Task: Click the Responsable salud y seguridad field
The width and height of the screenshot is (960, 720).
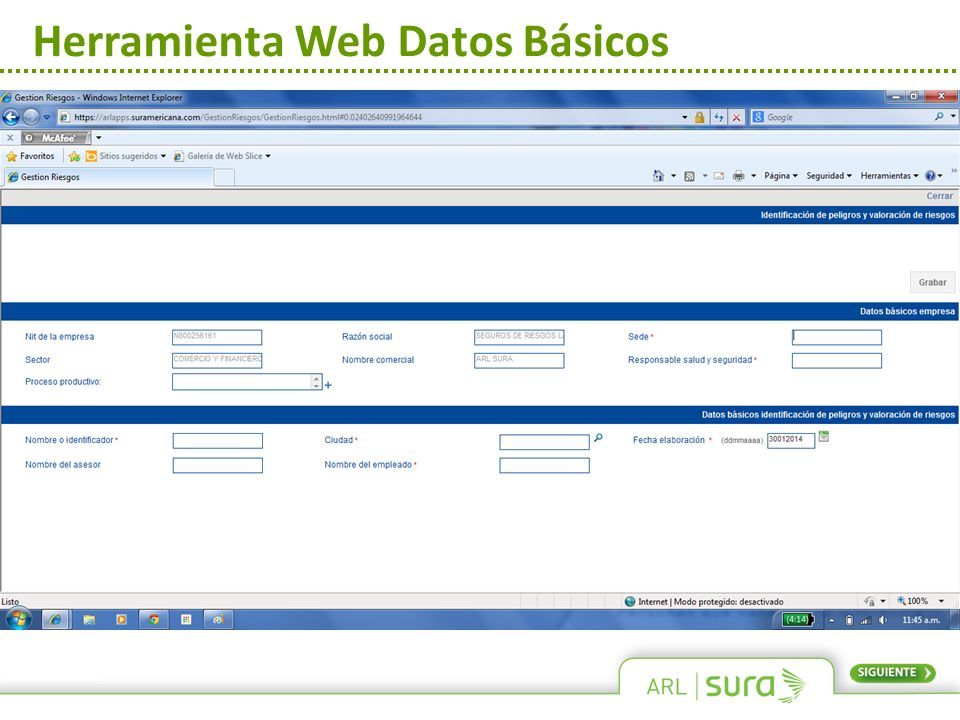Action: 836,361
